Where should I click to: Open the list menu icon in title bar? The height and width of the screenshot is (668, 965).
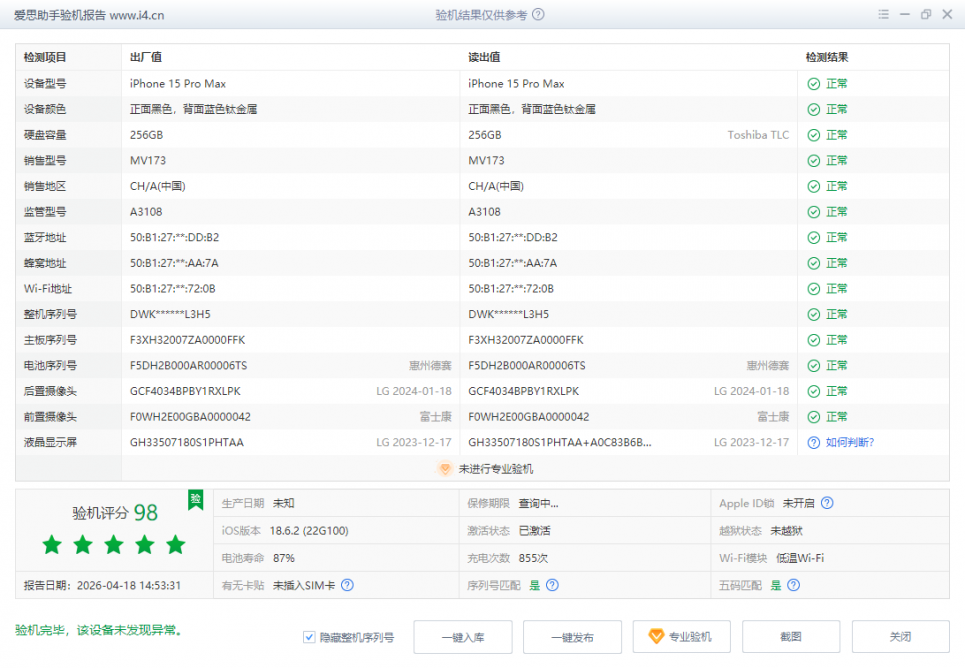tap(883, 15)
